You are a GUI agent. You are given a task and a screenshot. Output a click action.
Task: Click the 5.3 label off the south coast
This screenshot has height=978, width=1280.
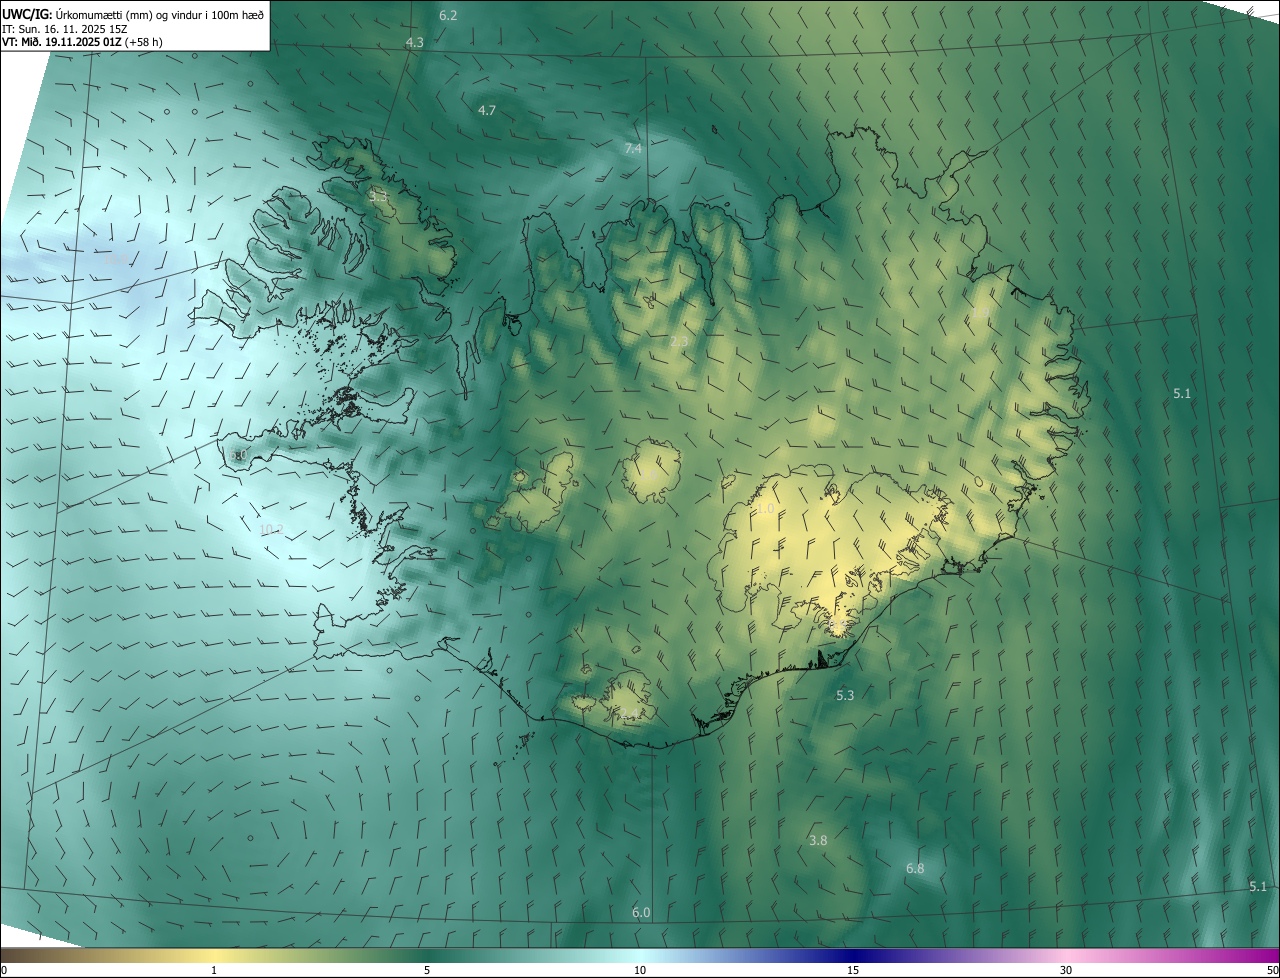(x=845, y=695)
